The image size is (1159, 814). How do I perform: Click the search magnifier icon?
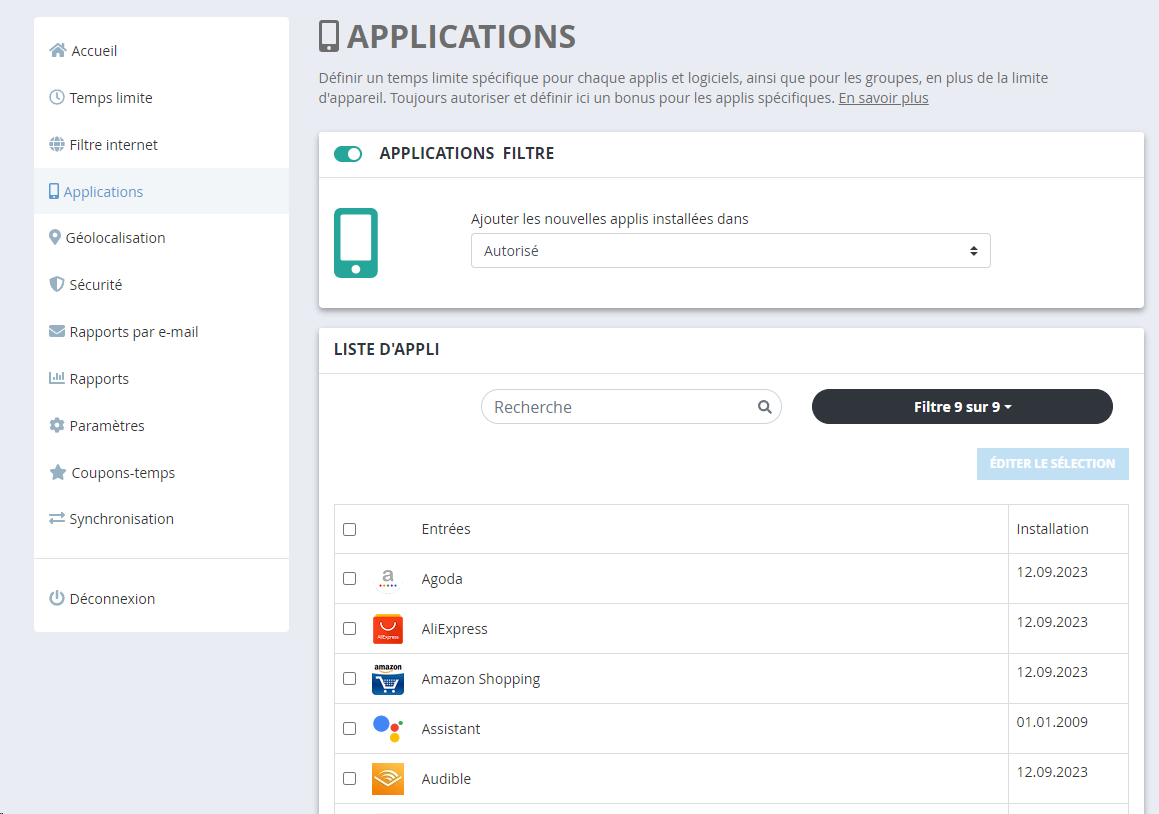coord(765,407)
